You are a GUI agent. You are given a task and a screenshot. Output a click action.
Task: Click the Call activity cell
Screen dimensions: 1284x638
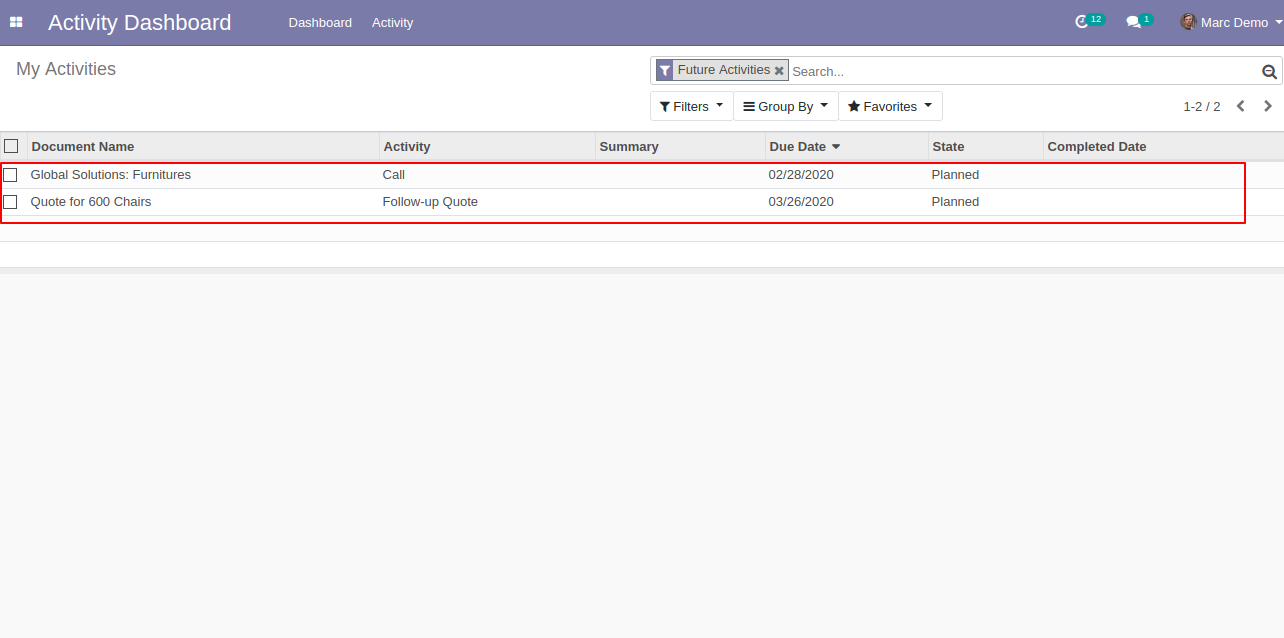pyautogui.click(x=394, y=175)
